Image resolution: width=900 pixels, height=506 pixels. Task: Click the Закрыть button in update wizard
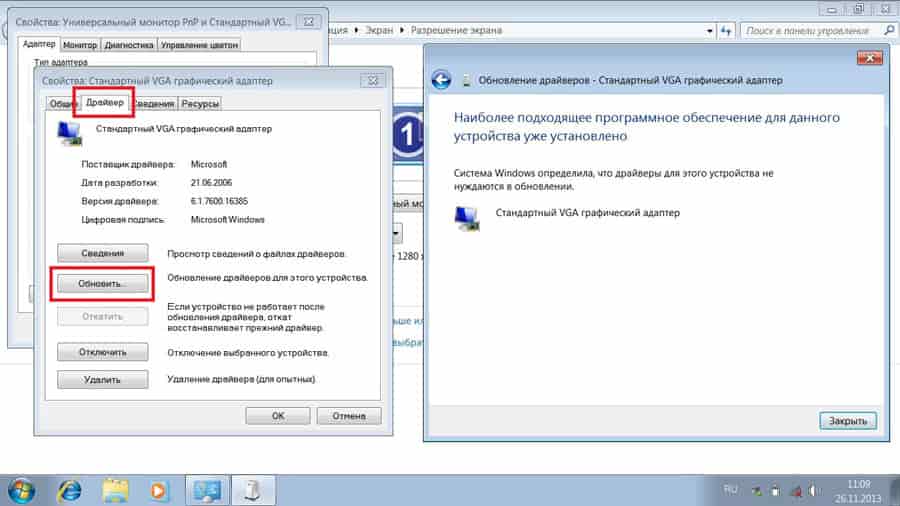pyautogui.click(x=848, y=420)
